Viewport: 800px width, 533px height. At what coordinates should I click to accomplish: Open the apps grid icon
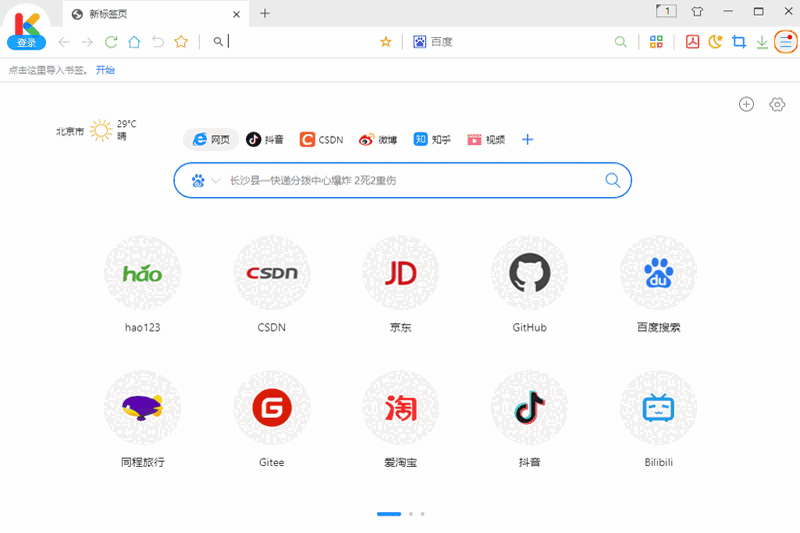656,42
